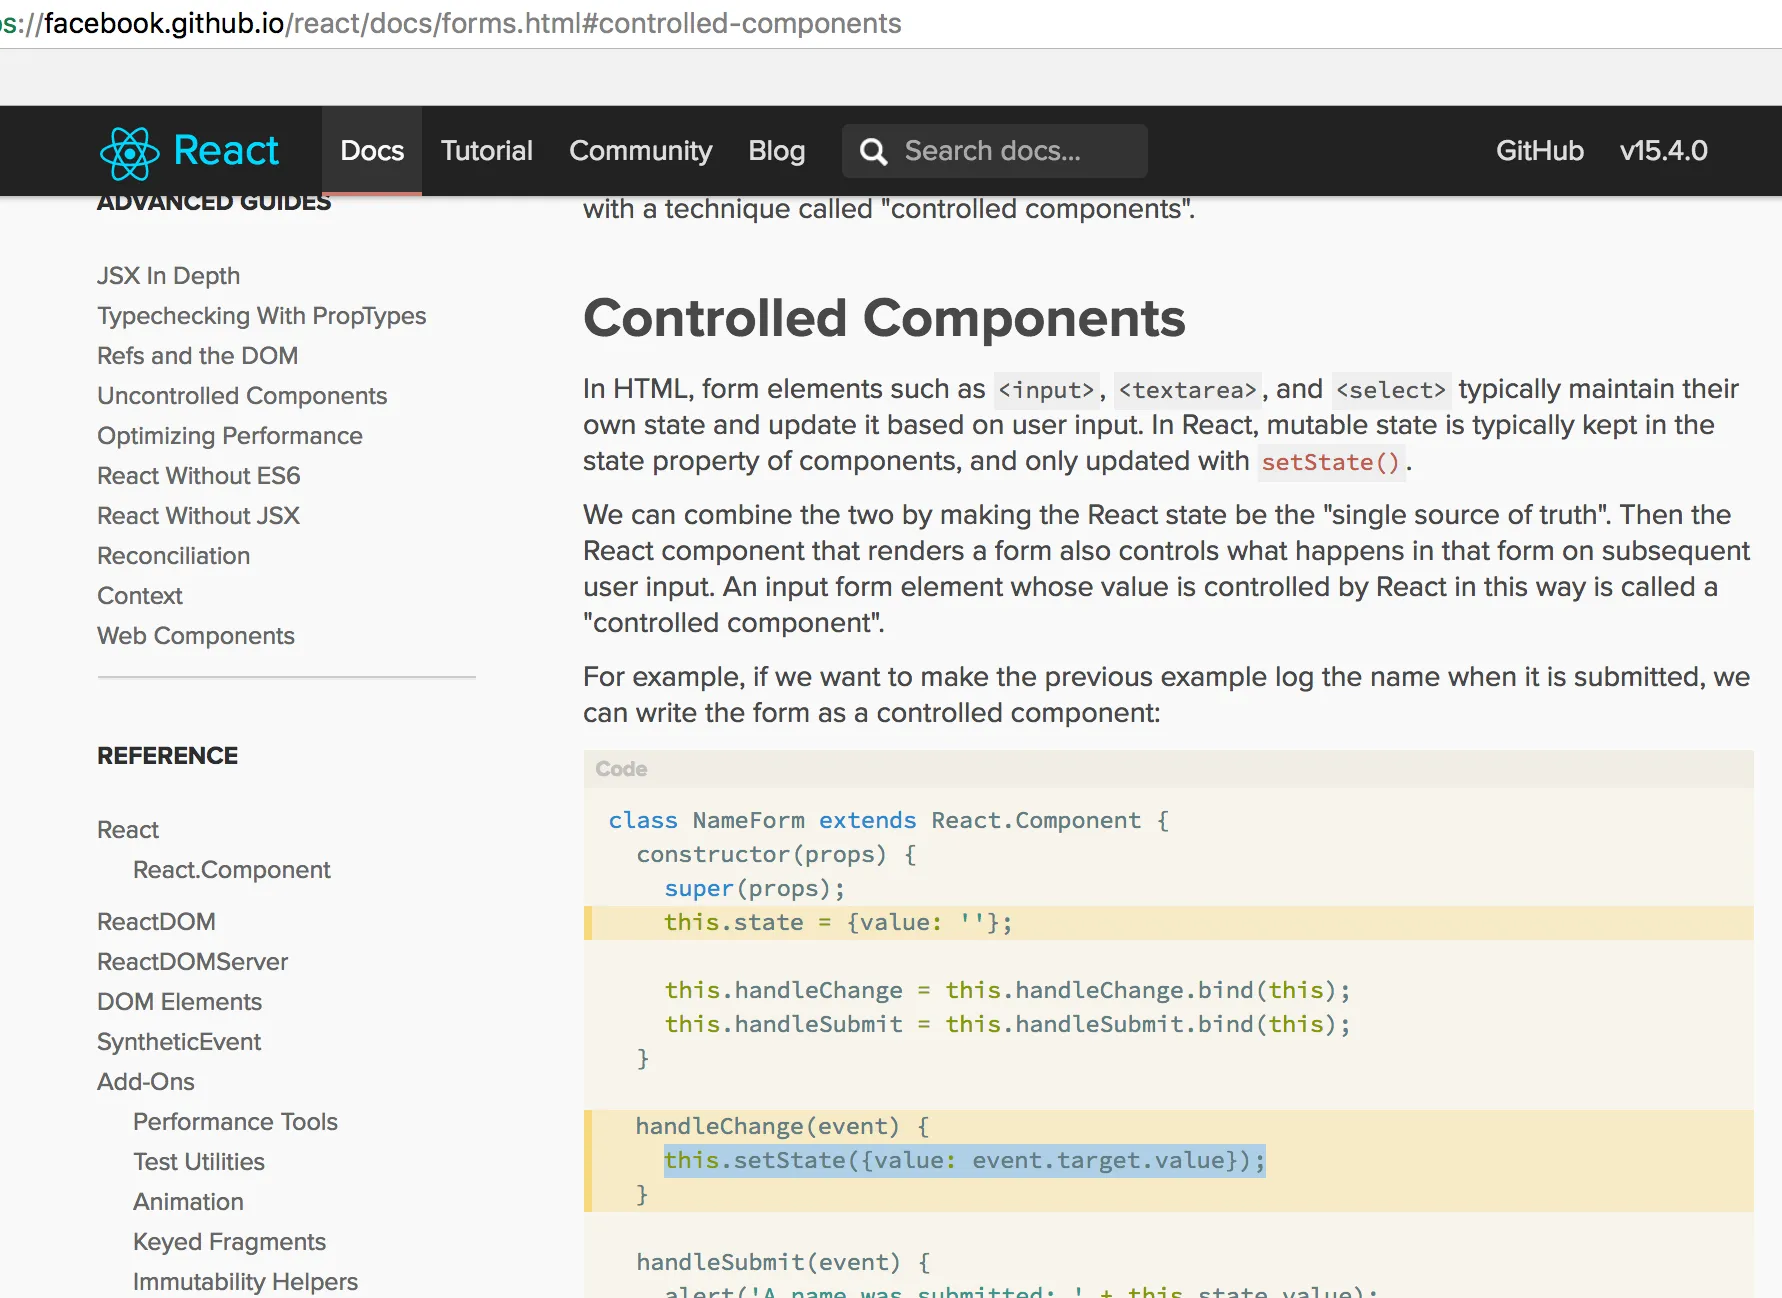Open Refs and the DOM page

(197, 356)
